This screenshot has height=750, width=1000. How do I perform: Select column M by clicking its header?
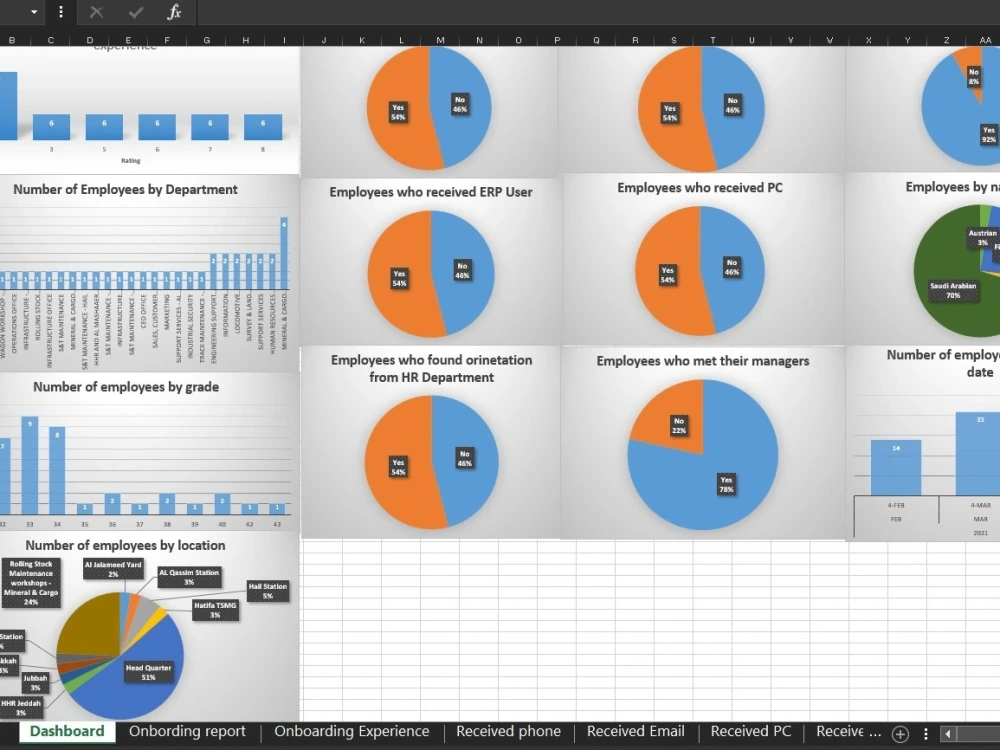[440, 41]
